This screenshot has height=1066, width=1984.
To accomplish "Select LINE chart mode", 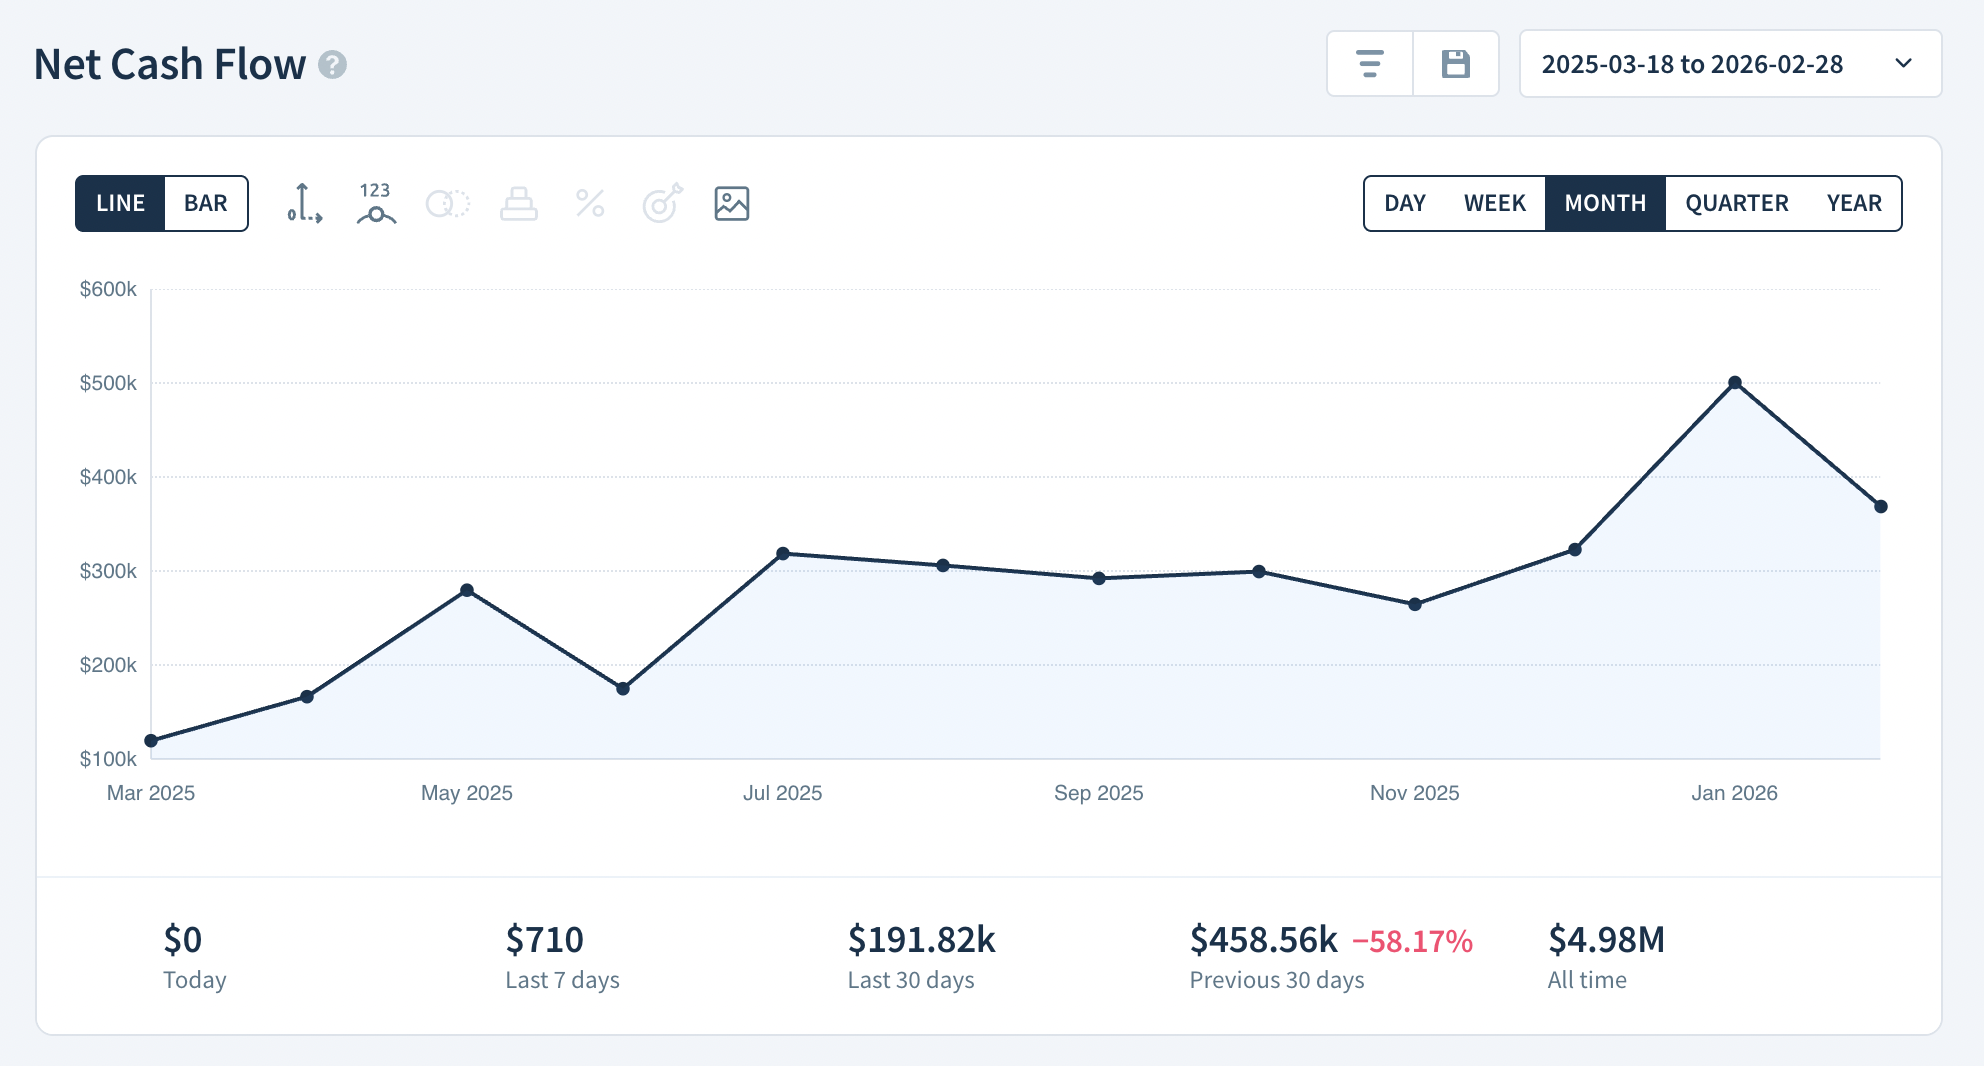I will [120, 202].
